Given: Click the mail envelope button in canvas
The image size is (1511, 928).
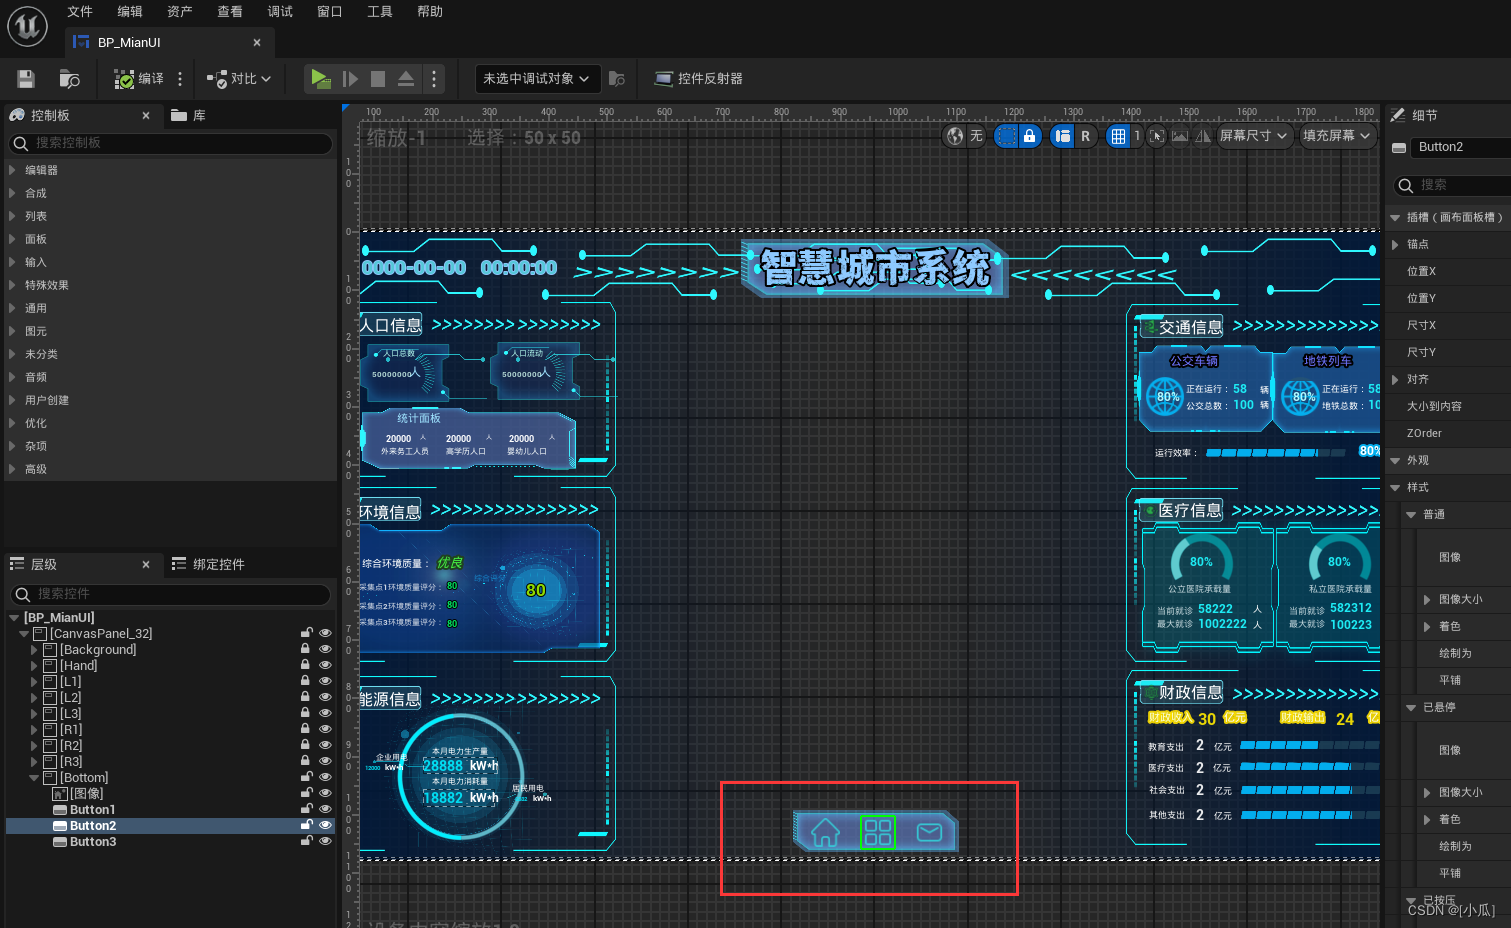Looking at the screenshot, I should 929,832.
